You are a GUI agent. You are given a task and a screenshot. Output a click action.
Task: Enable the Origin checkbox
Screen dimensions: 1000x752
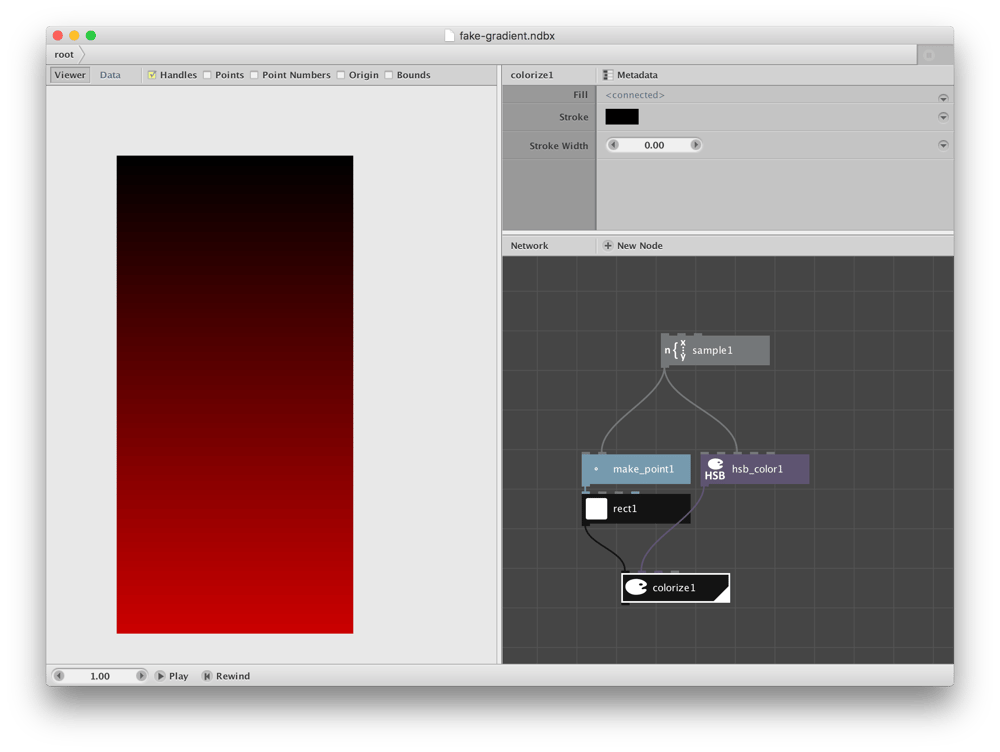(x=341, y=75)
